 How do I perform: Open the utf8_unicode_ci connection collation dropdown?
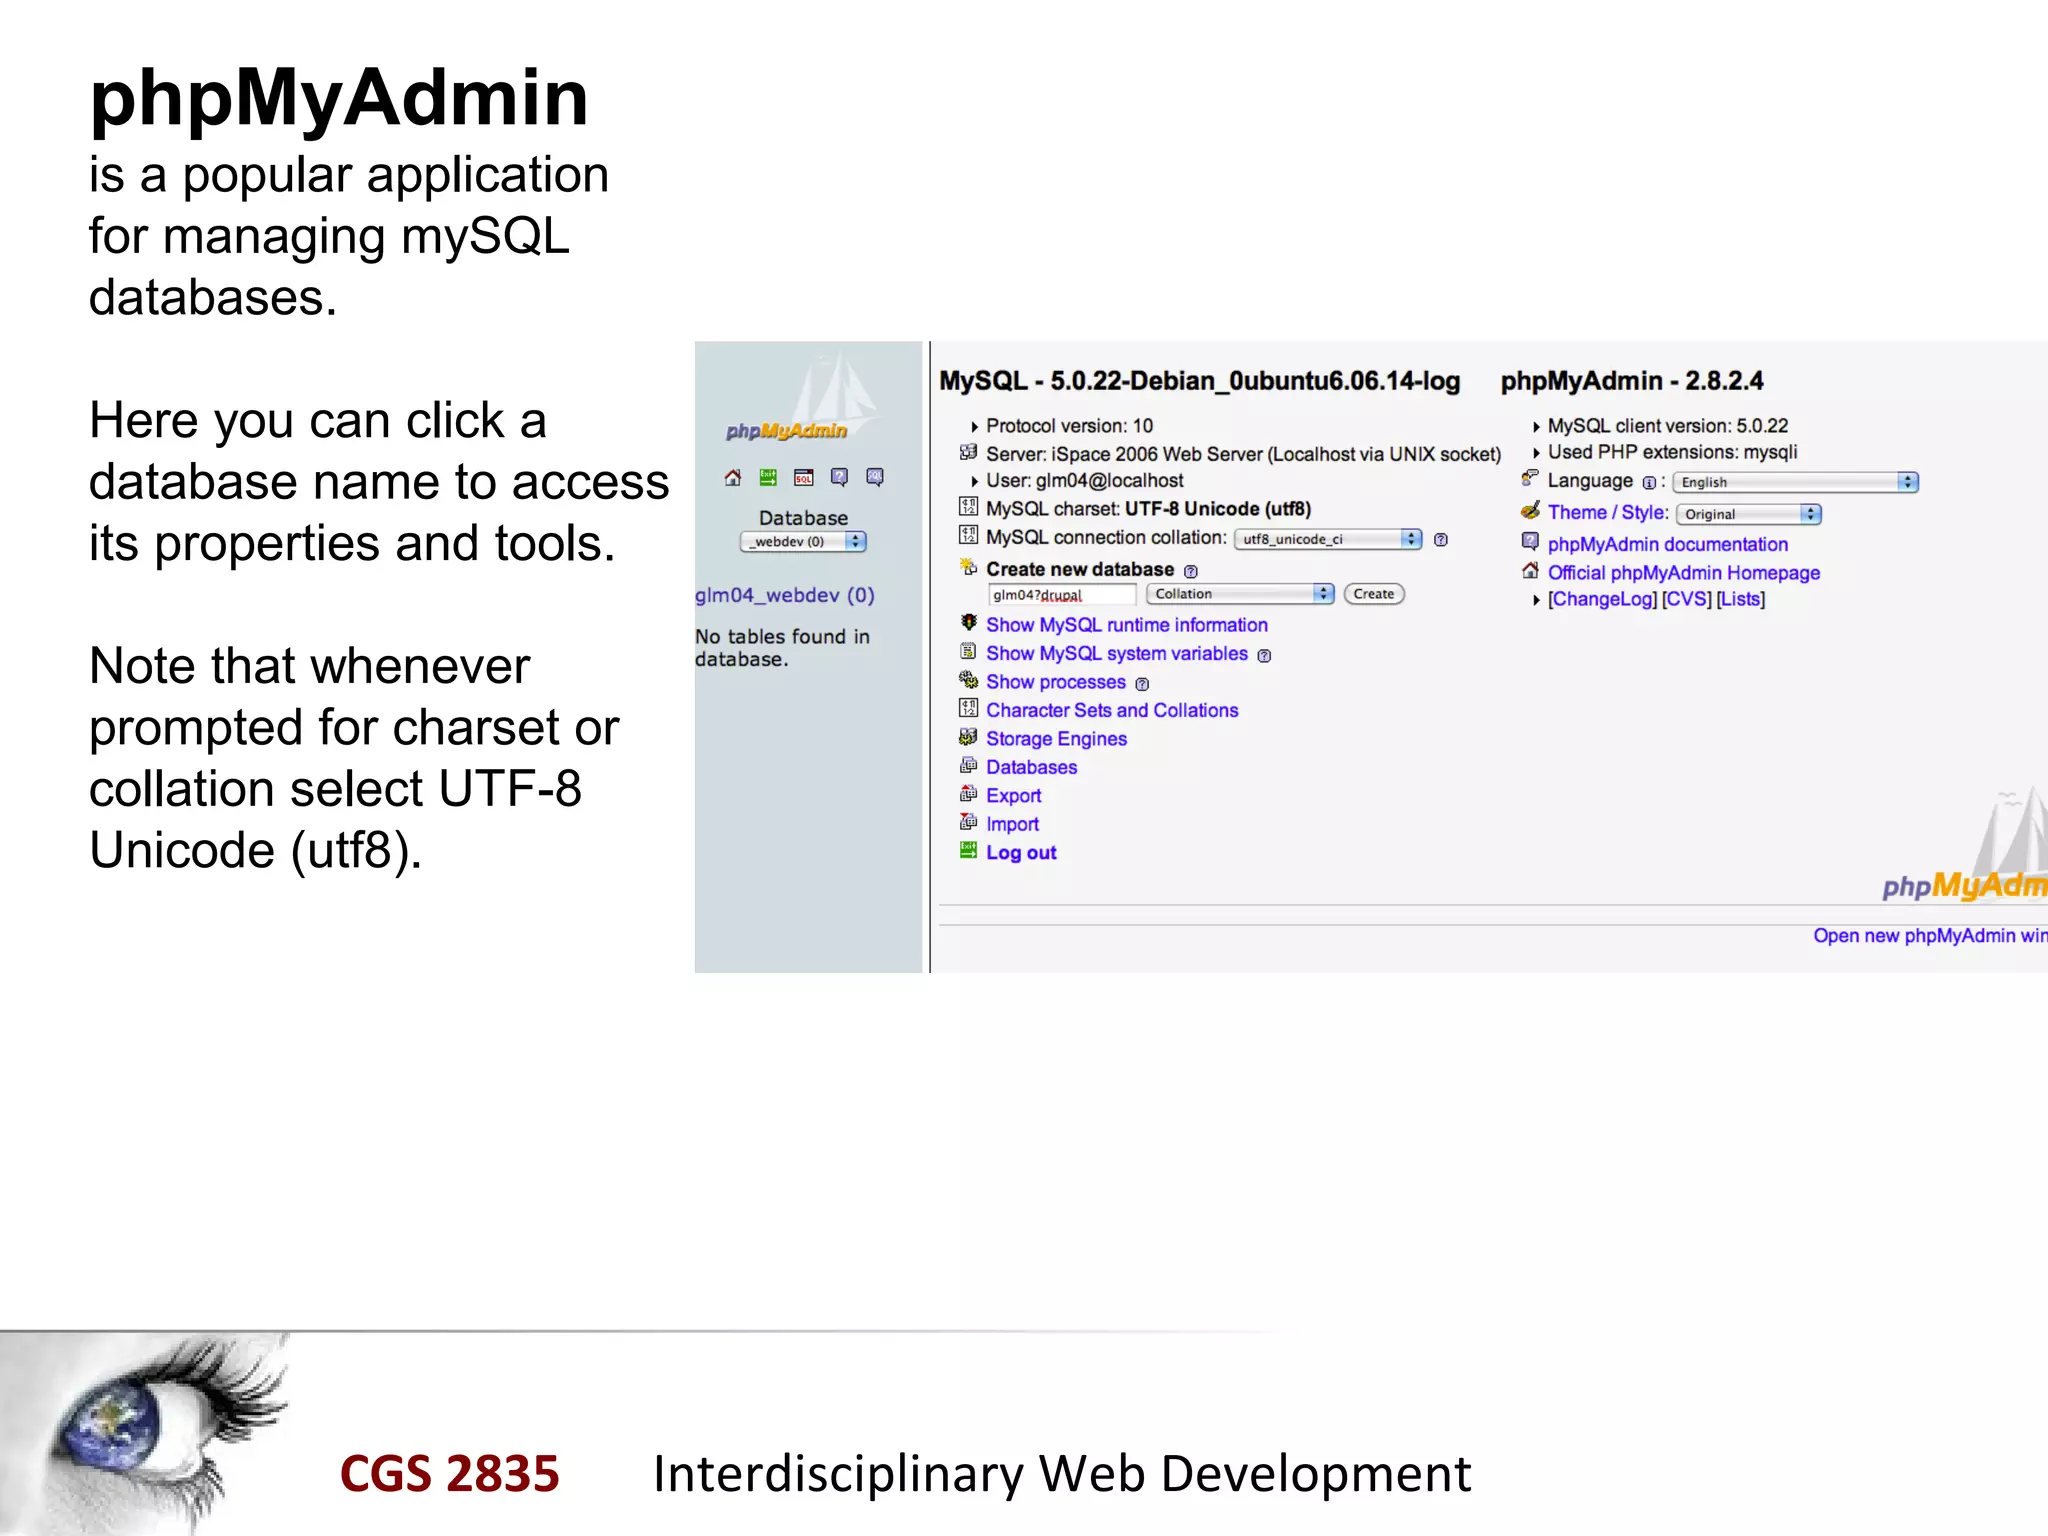coord(1328,539)
